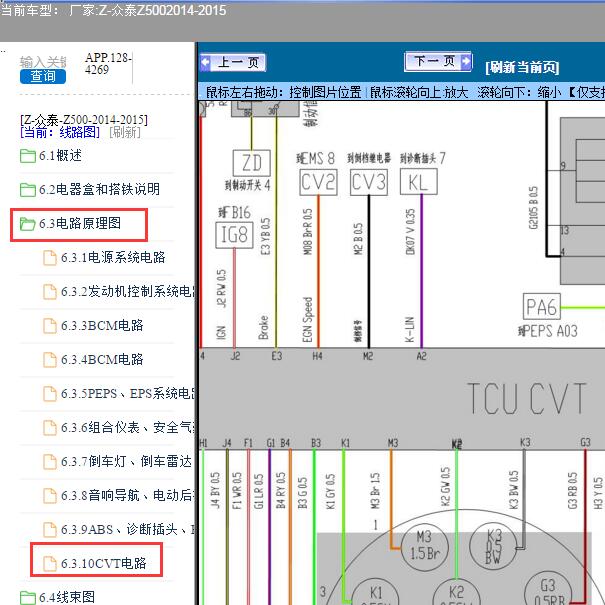Screen dimensions: 605x605
Task: Click the CV3 connector box in diagram
Action: [369, 182]
